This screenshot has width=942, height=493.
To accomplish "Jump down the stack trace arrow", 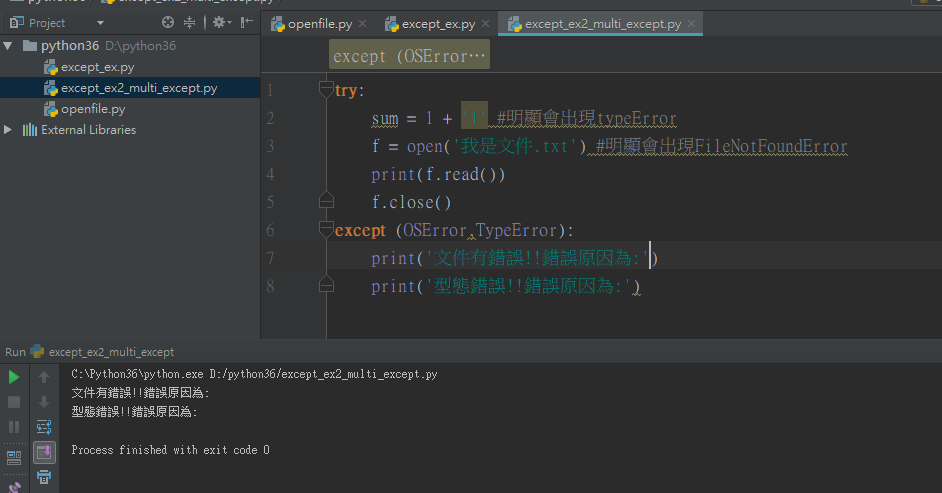I will [x=44, y=402].
